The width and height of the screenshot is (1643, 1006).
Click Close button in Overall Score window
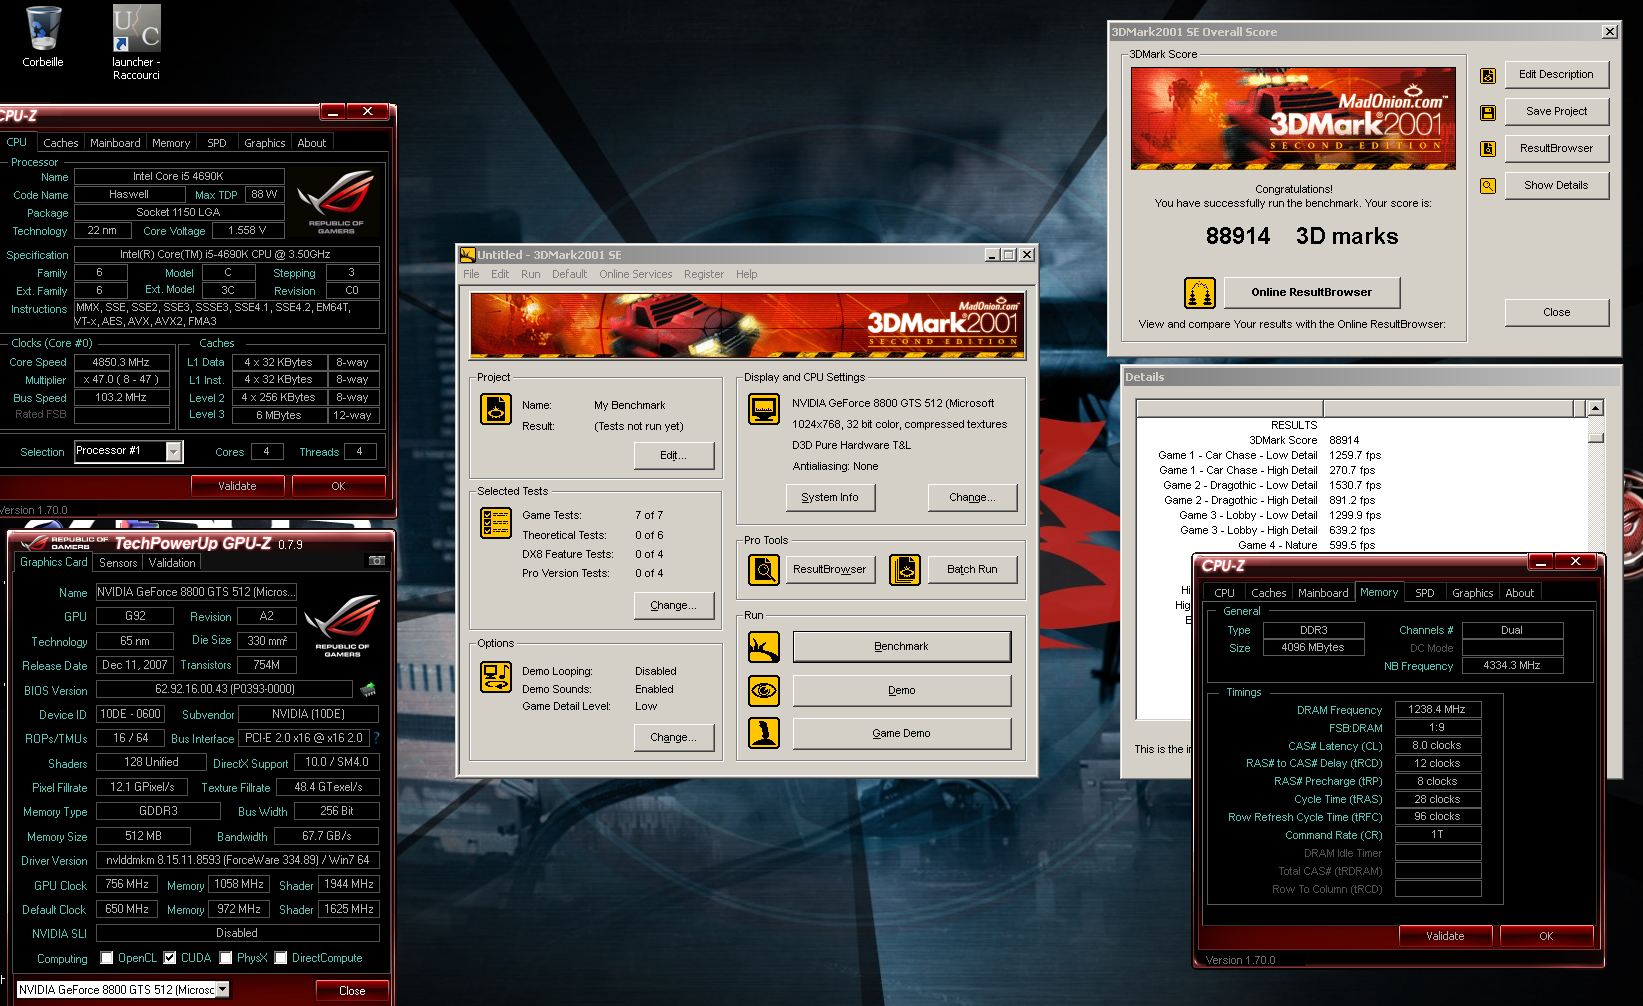pyautogui.click(x=1556, y=312)
